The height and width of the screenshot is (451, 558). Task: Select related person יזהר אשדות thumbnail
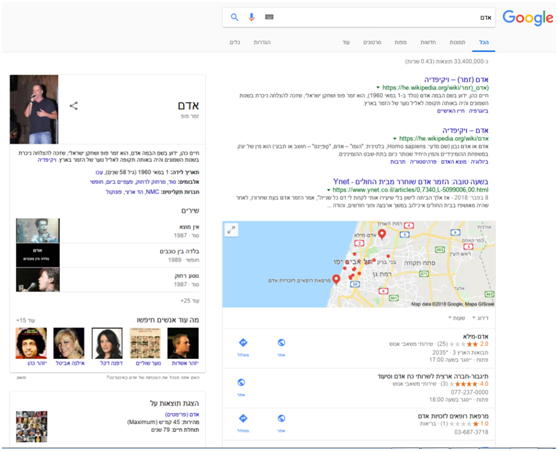(x=183, y=343)
